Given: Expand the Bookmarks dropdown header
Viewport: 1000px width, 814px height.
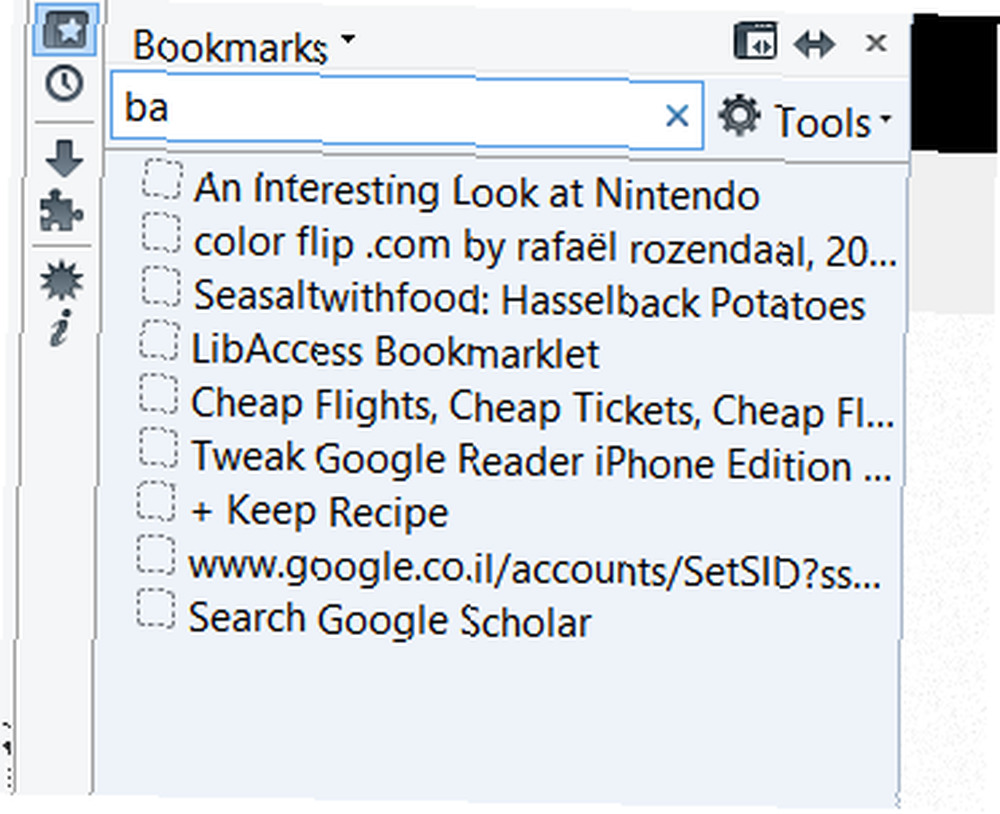Looking at the screenshot, I should (244, 46).
